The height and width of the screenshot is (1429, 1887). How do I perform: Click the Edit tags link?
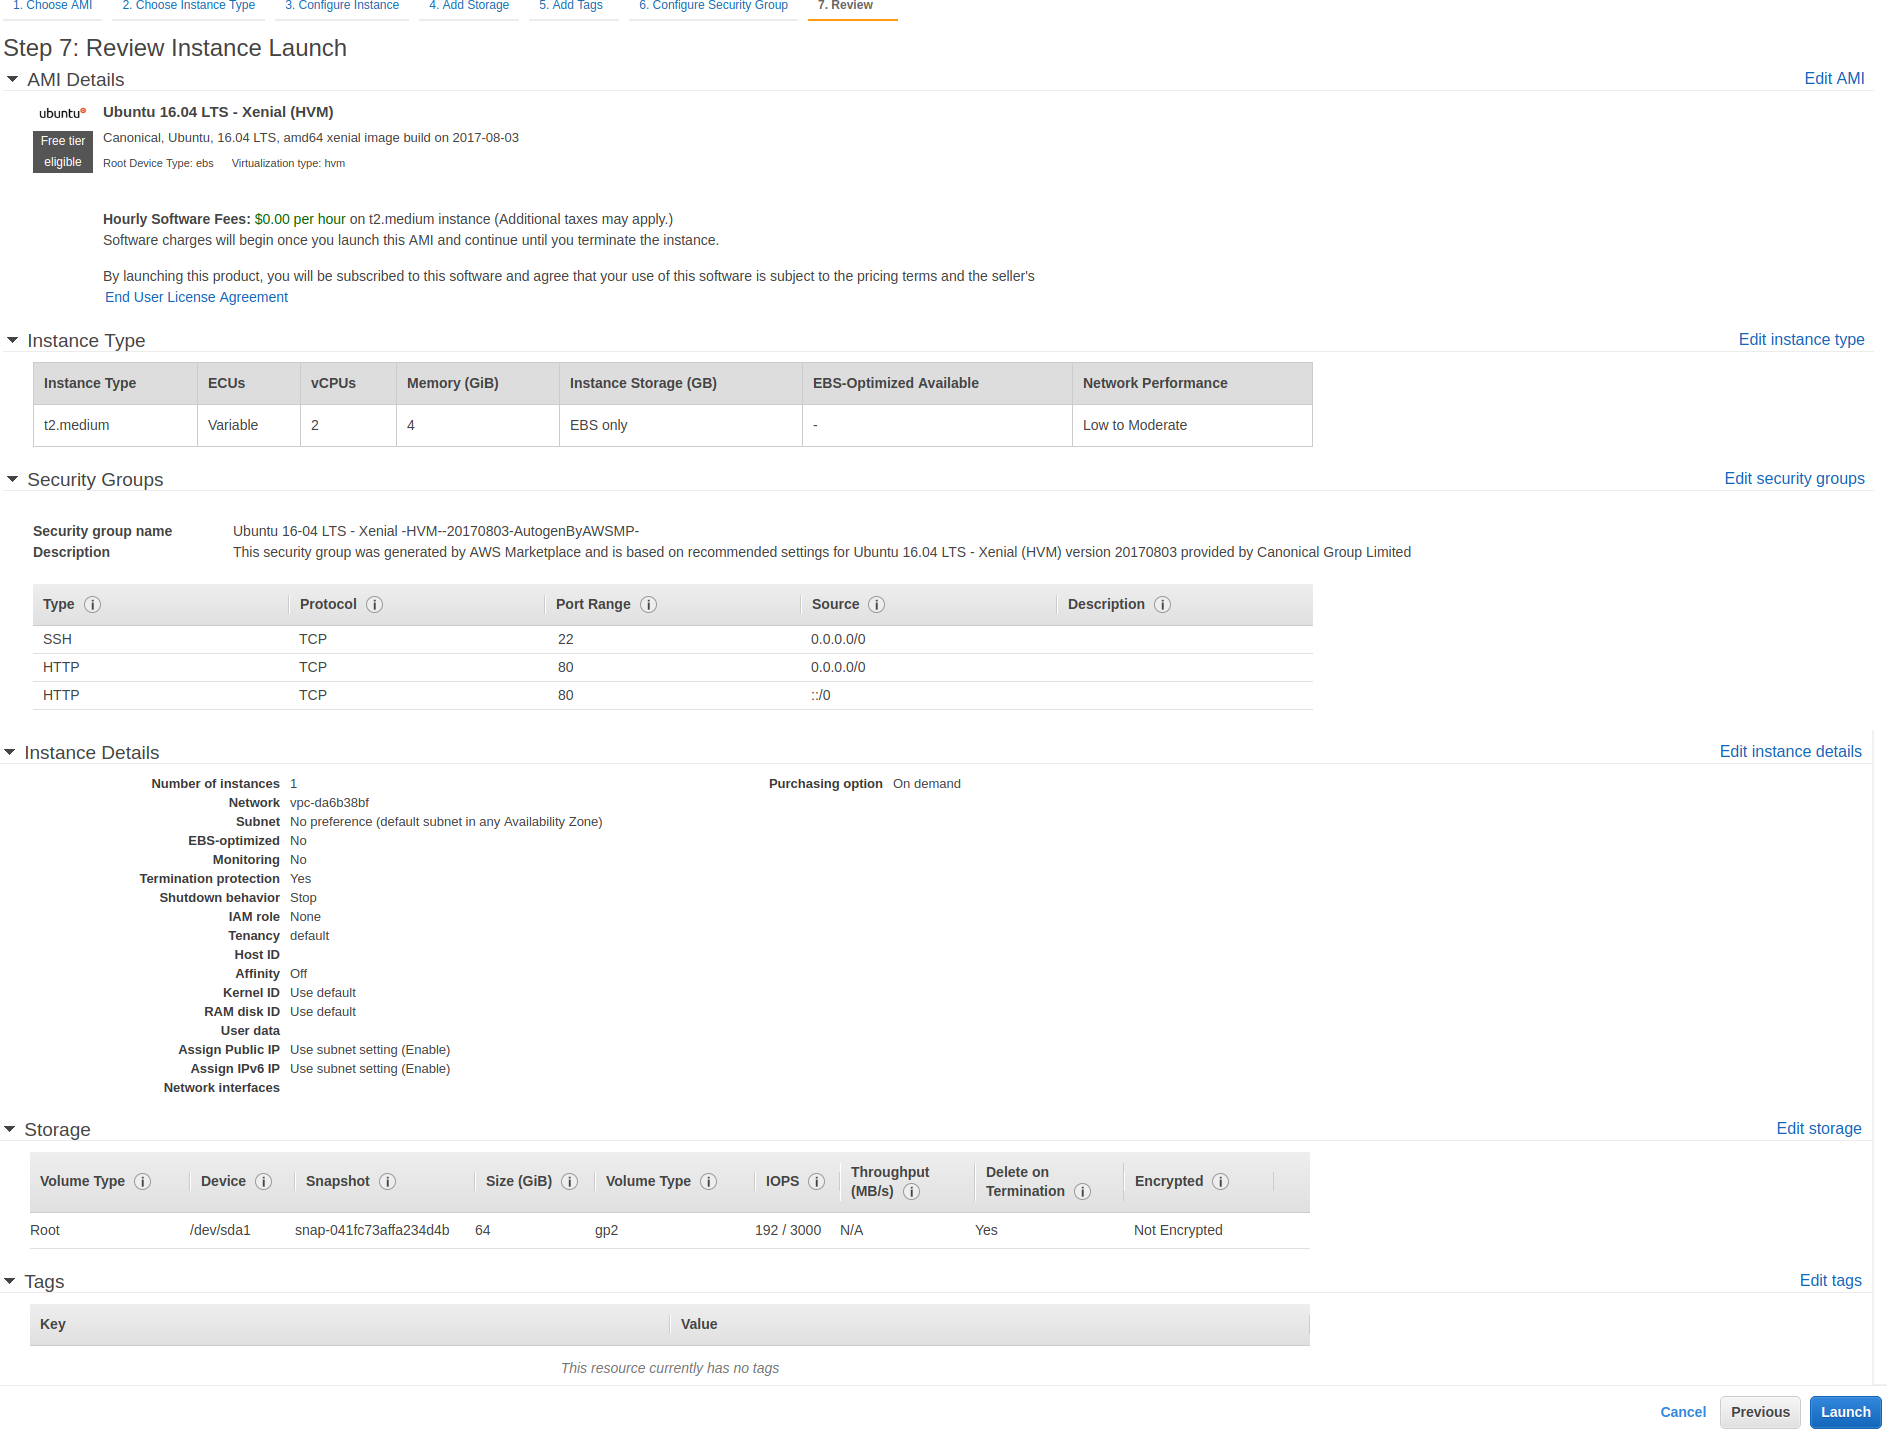[x=1830, y=1281]
